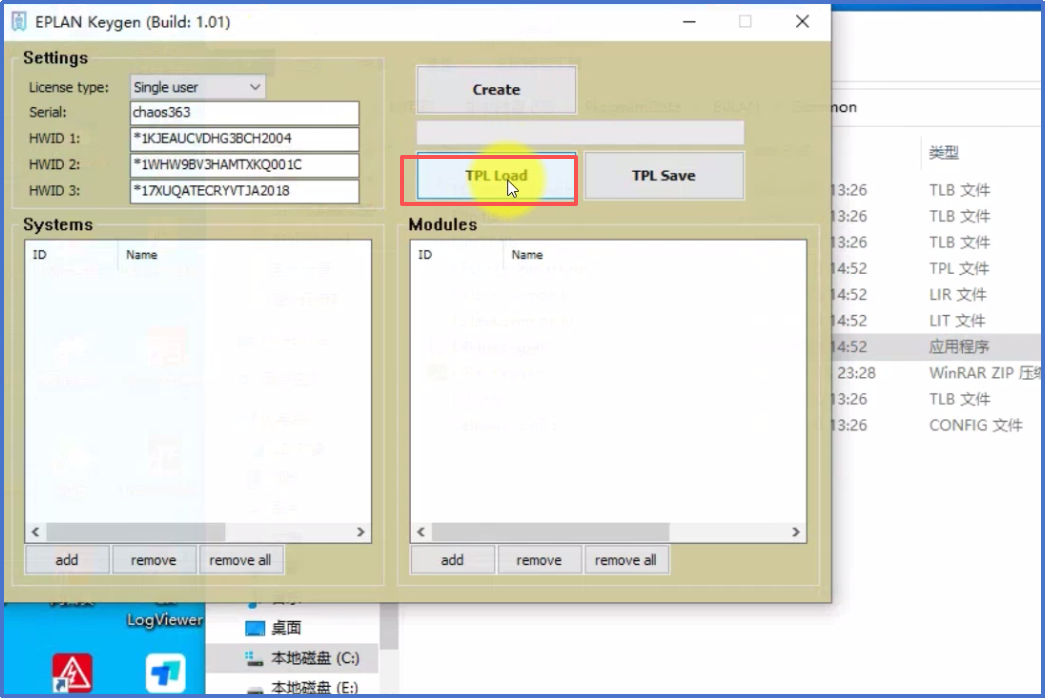Click the EPLAN Keygen title bar icon
Viewport: 1046px width, 700px height.
click(19, 22)
